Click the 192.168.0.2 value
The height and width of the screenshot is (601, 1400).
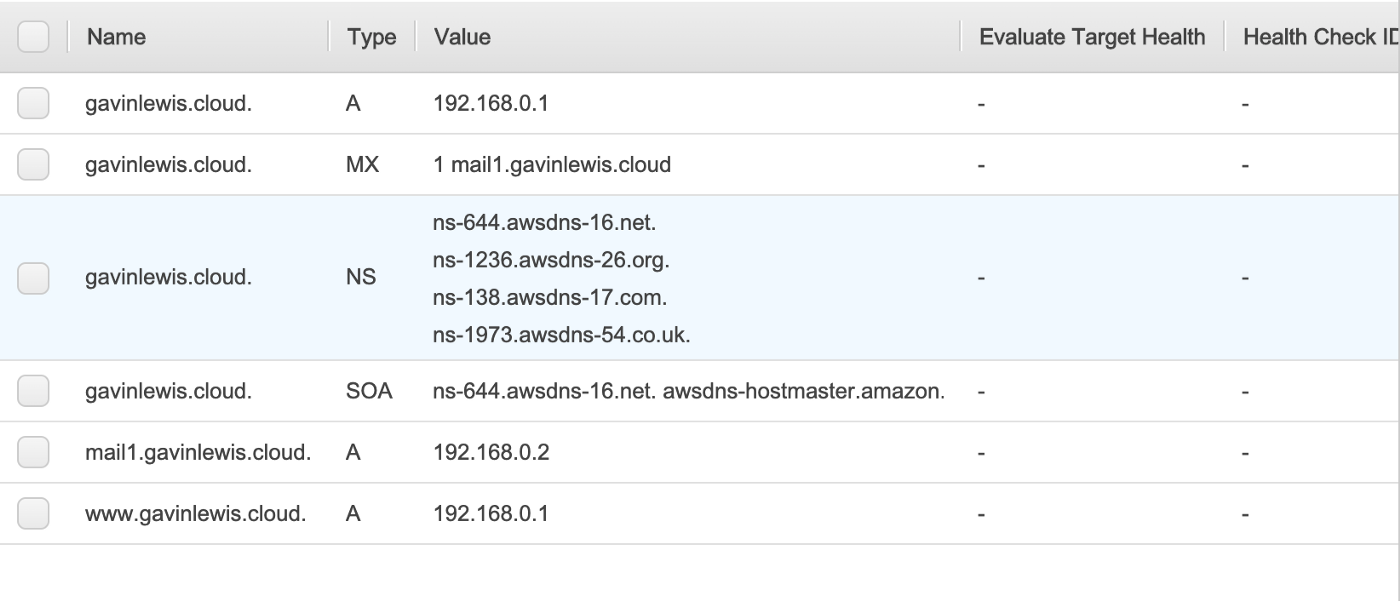pos(491,453)
